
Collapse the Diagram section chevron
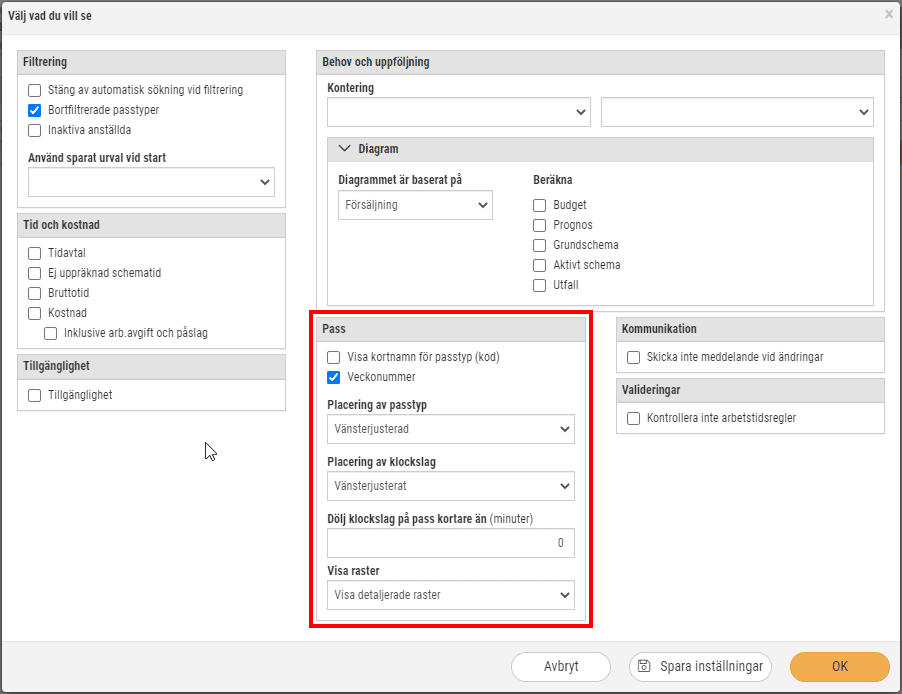(x=345, y=148)
